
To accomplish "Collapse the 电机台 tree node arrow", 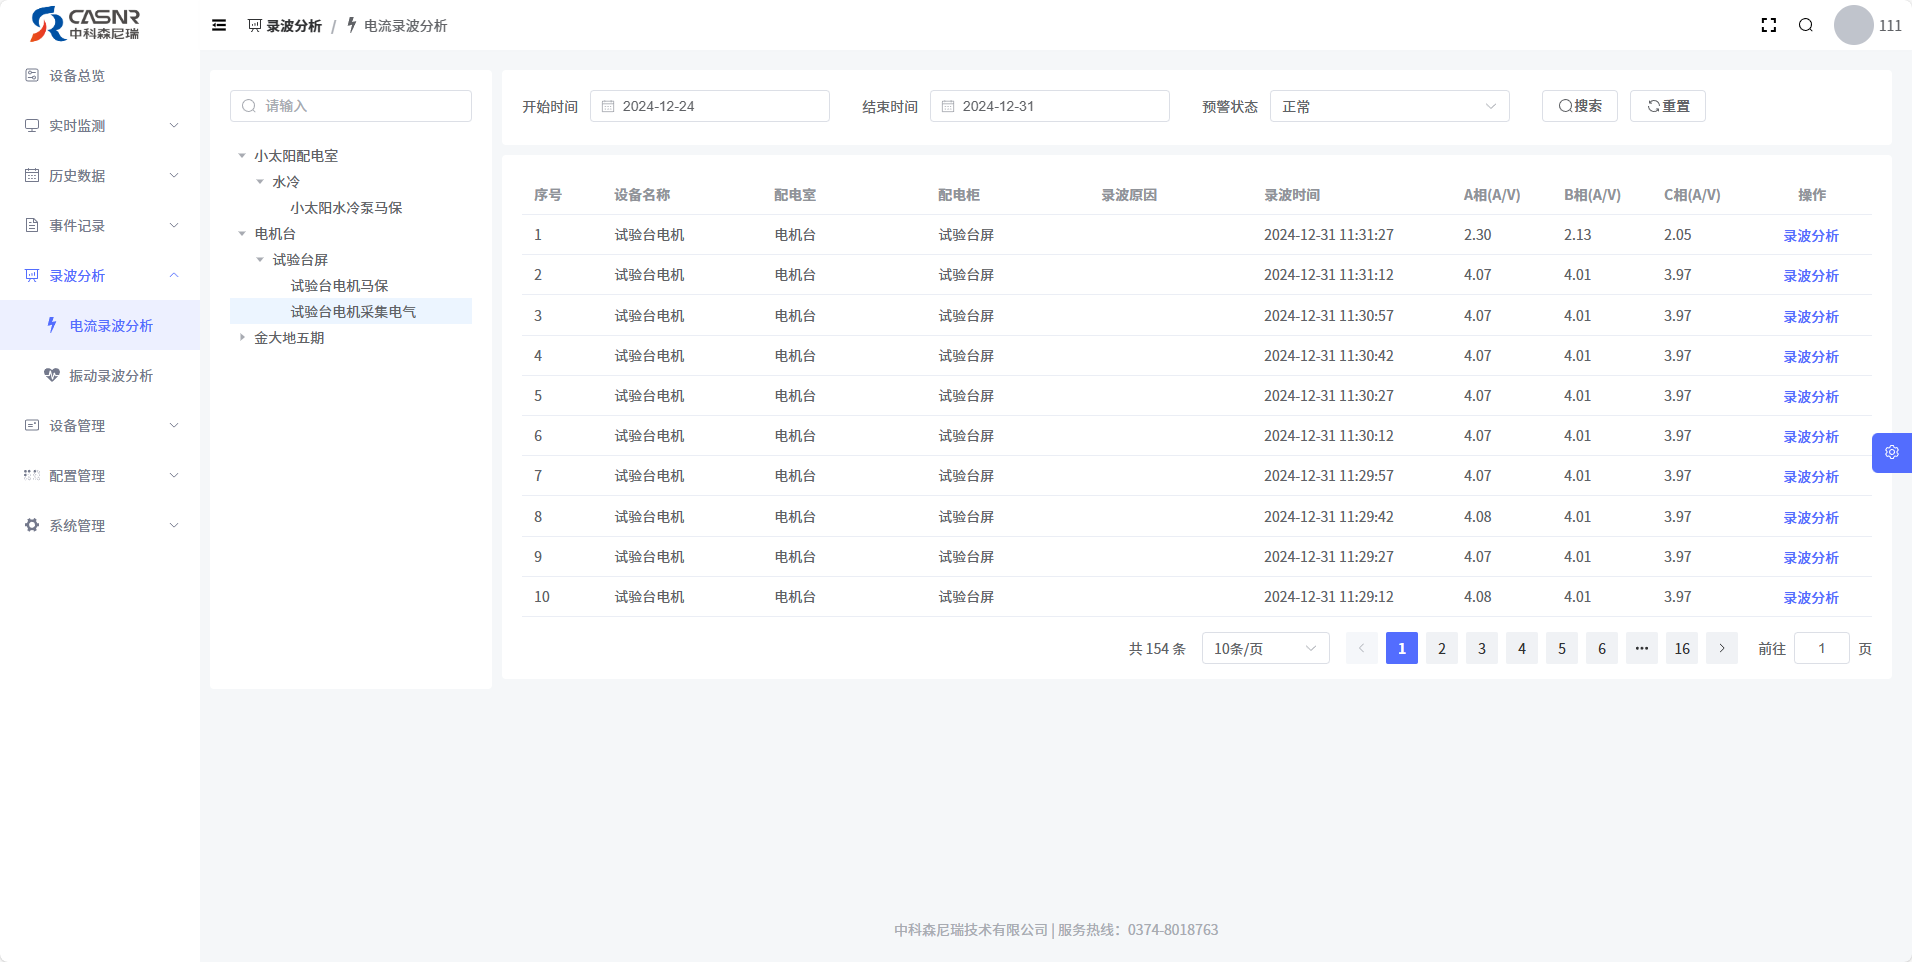I will [242, 233].
